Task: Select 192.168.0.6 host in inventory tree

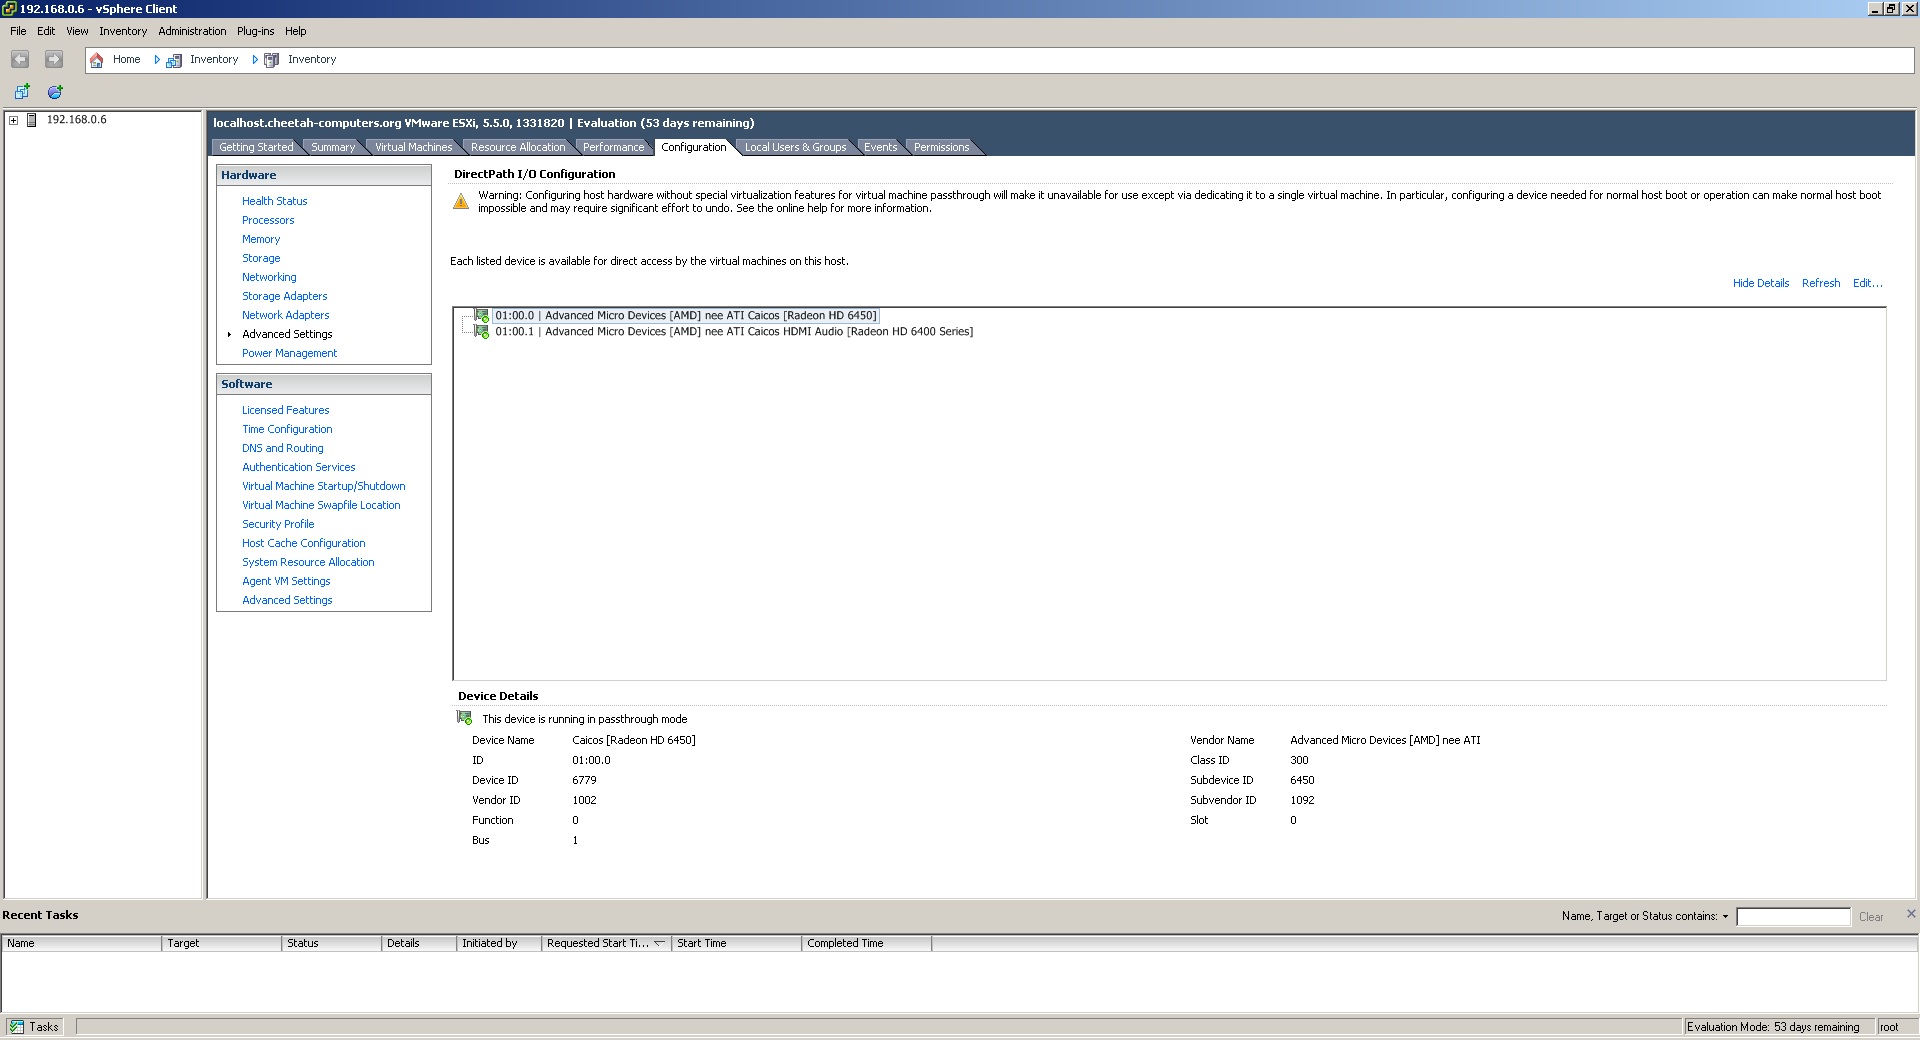Action: click(x=76, y=120)
